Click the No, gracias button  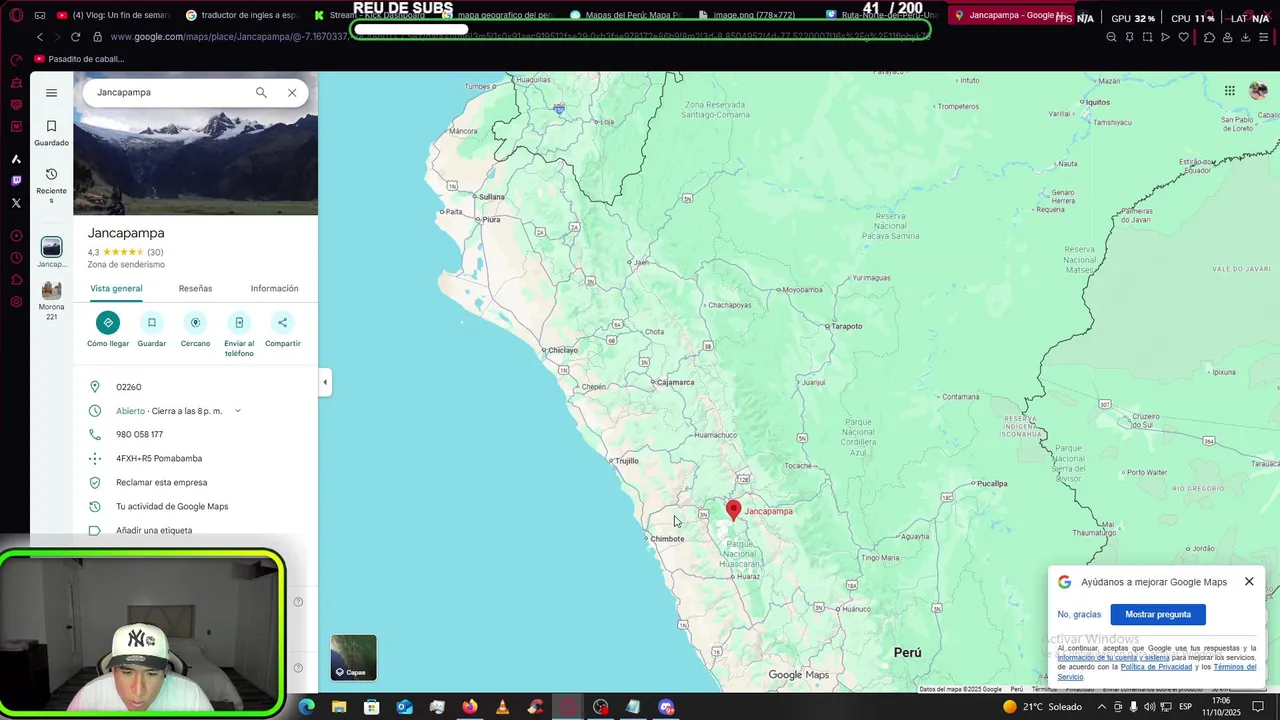tap(1079, 614)
